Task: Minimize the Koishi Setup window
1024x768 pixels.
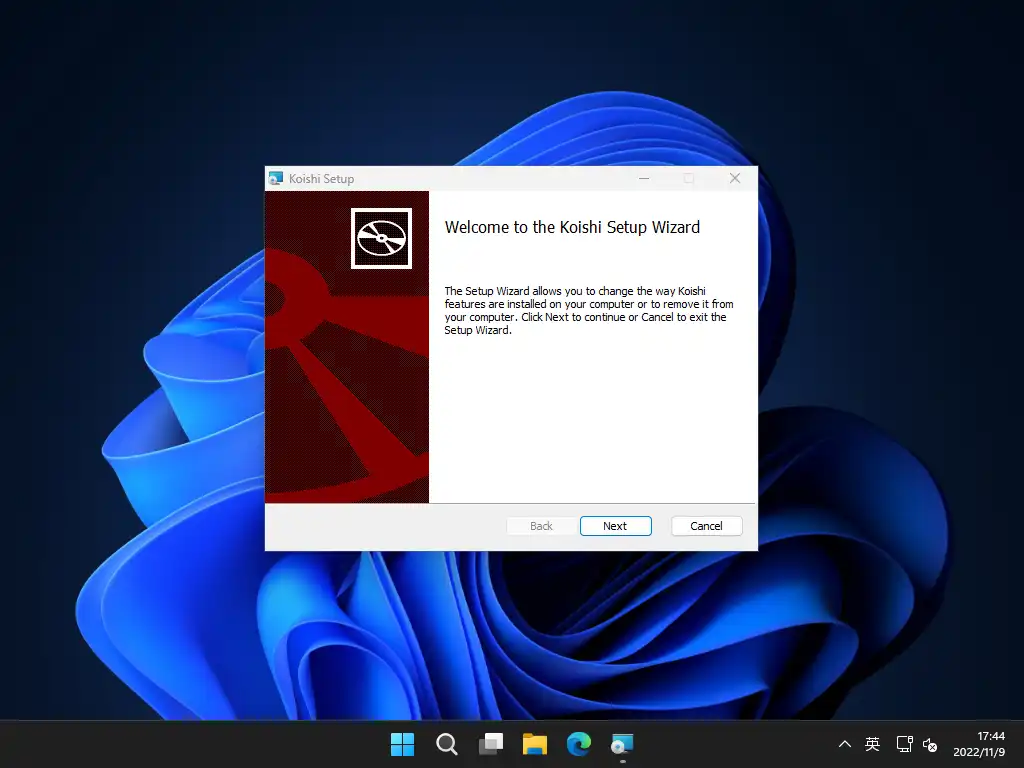Action: (644, 178)
